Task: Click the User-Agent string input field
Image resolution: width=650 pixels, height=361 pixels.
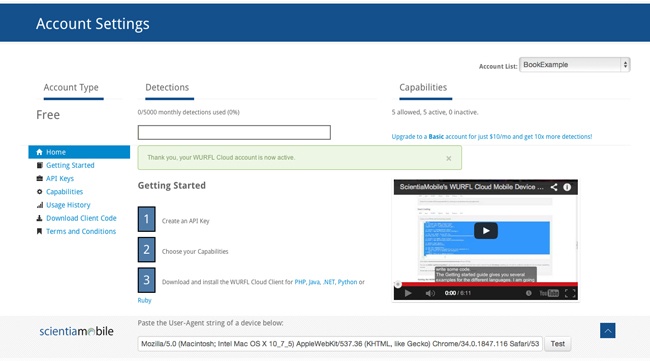Action: pos(340,344)
